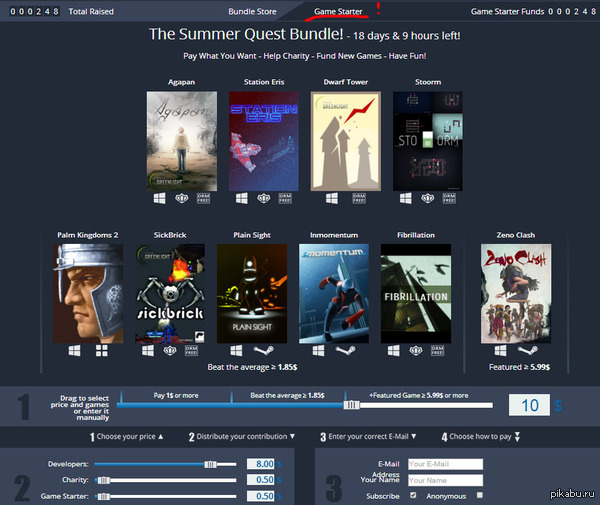Click the price amount field showing 10

pyautogui.click(x=529, y=405)
